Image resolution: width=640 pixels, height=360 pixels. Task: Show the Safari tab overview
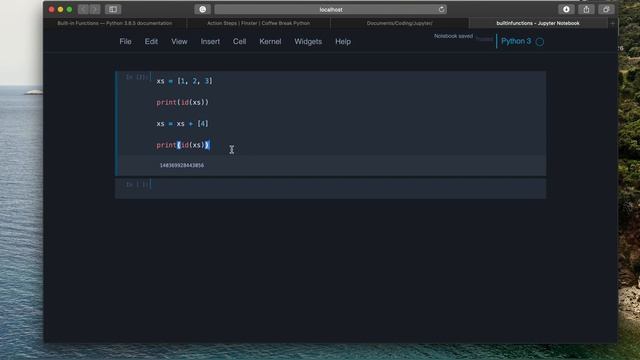pyautogui.click(x=606, y=9)
